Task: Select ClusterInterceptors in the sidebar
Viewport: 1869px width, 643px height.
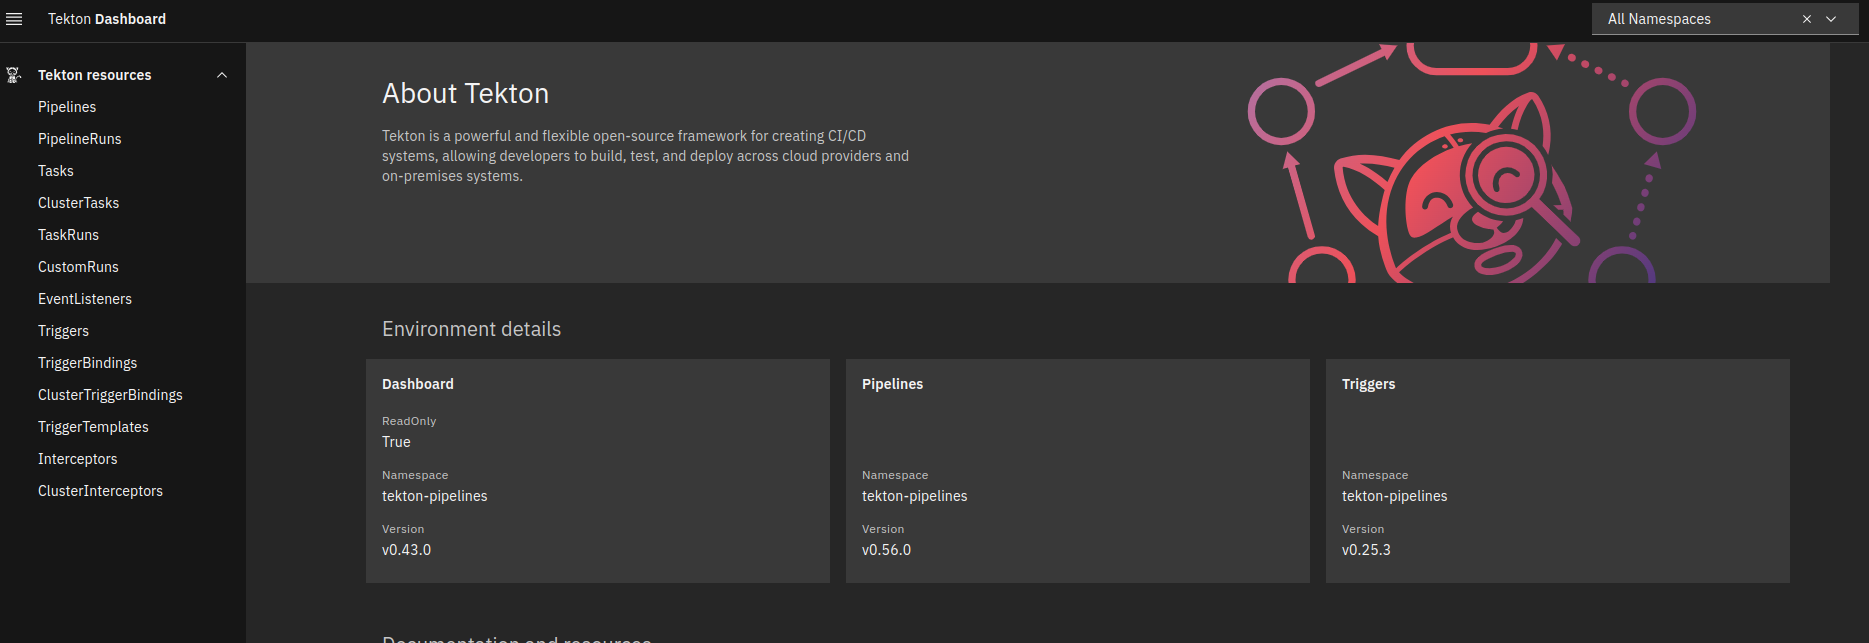Action: (100, 491)
